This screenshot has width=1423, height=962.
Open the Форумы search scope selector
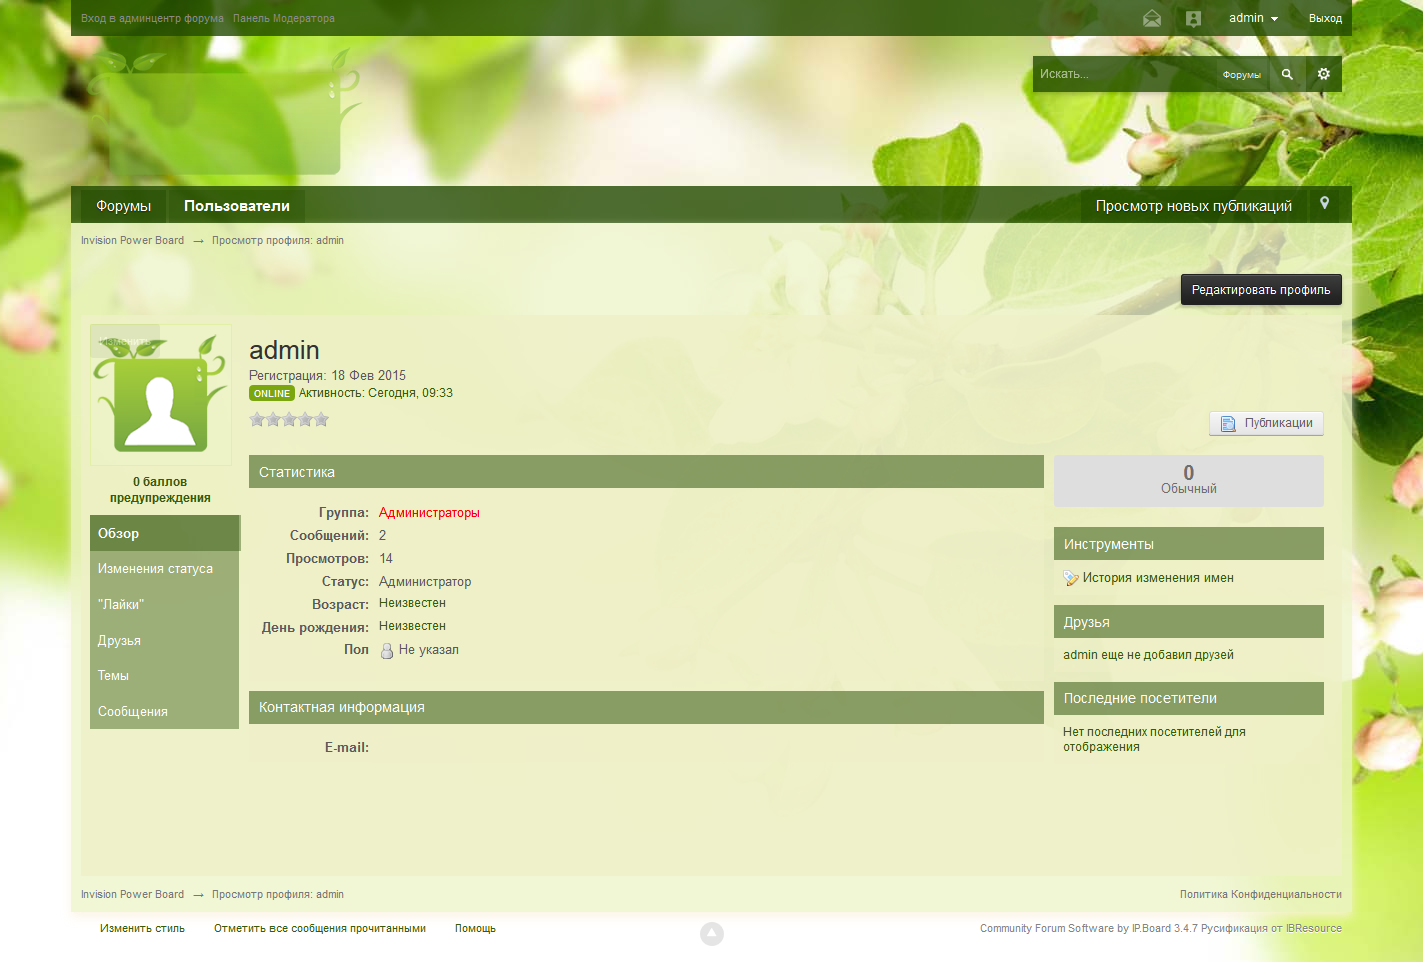coord(1241,75)
